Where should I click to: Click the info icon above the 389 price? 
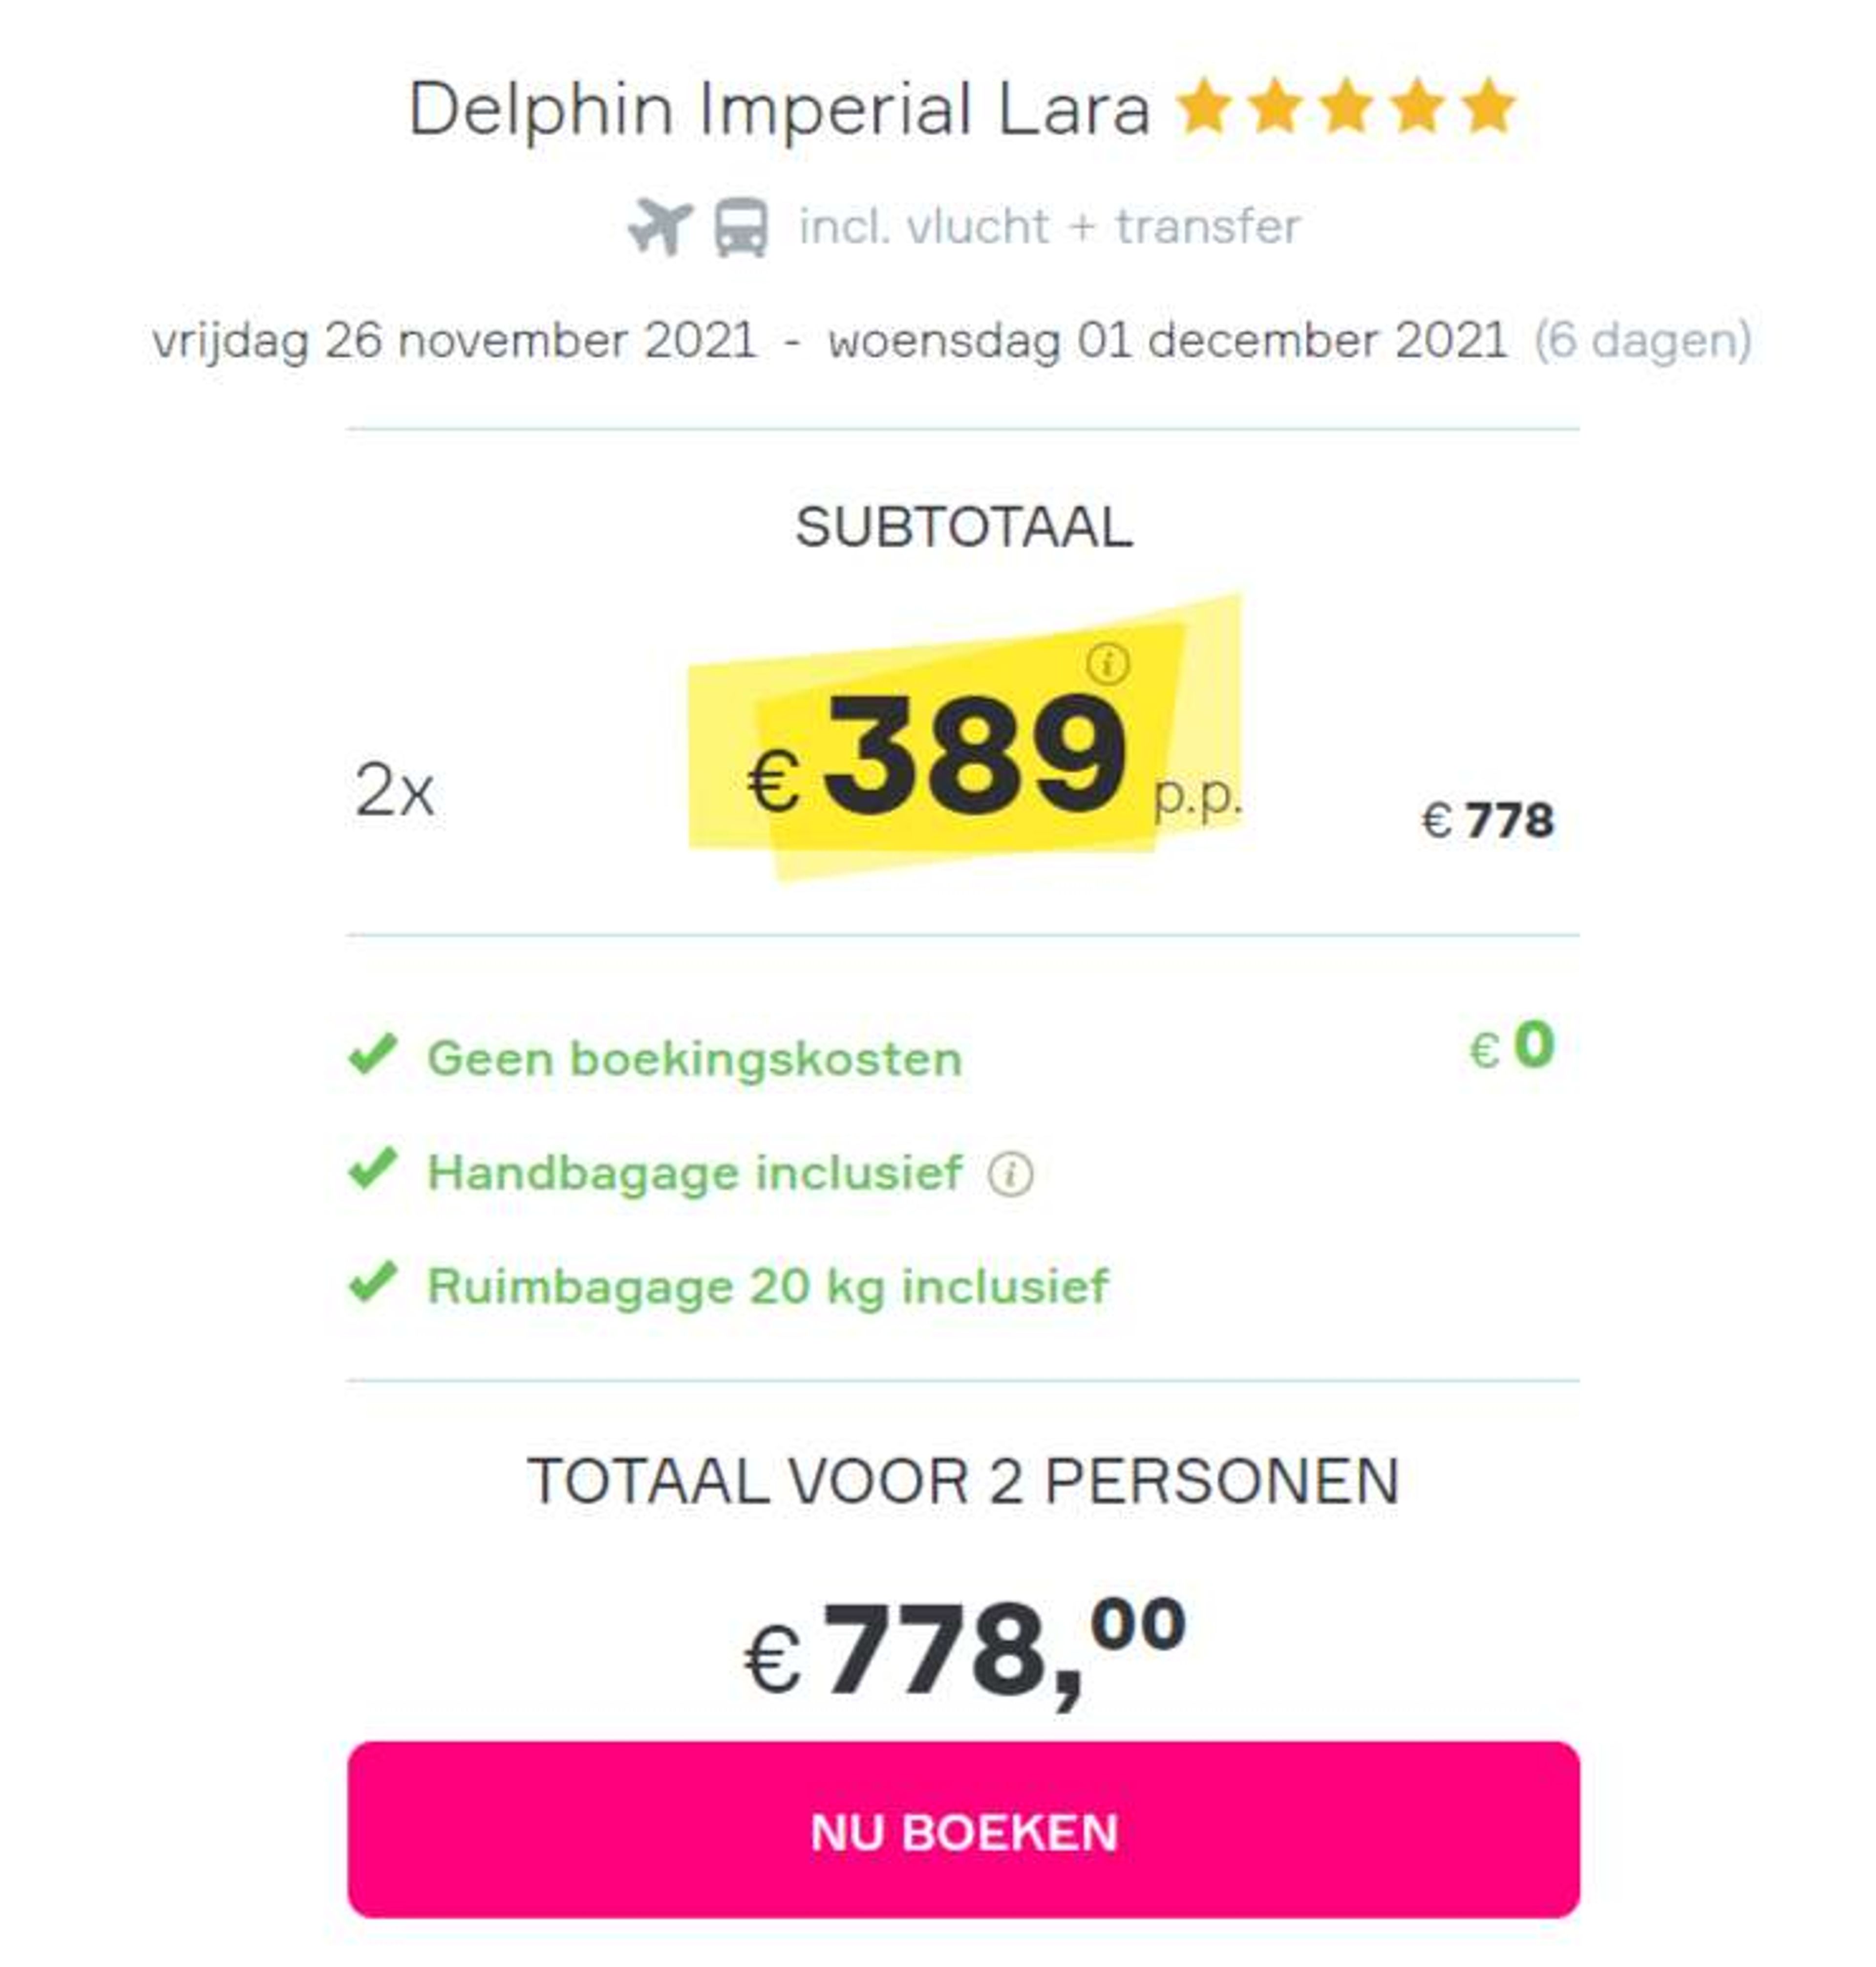1107,663
